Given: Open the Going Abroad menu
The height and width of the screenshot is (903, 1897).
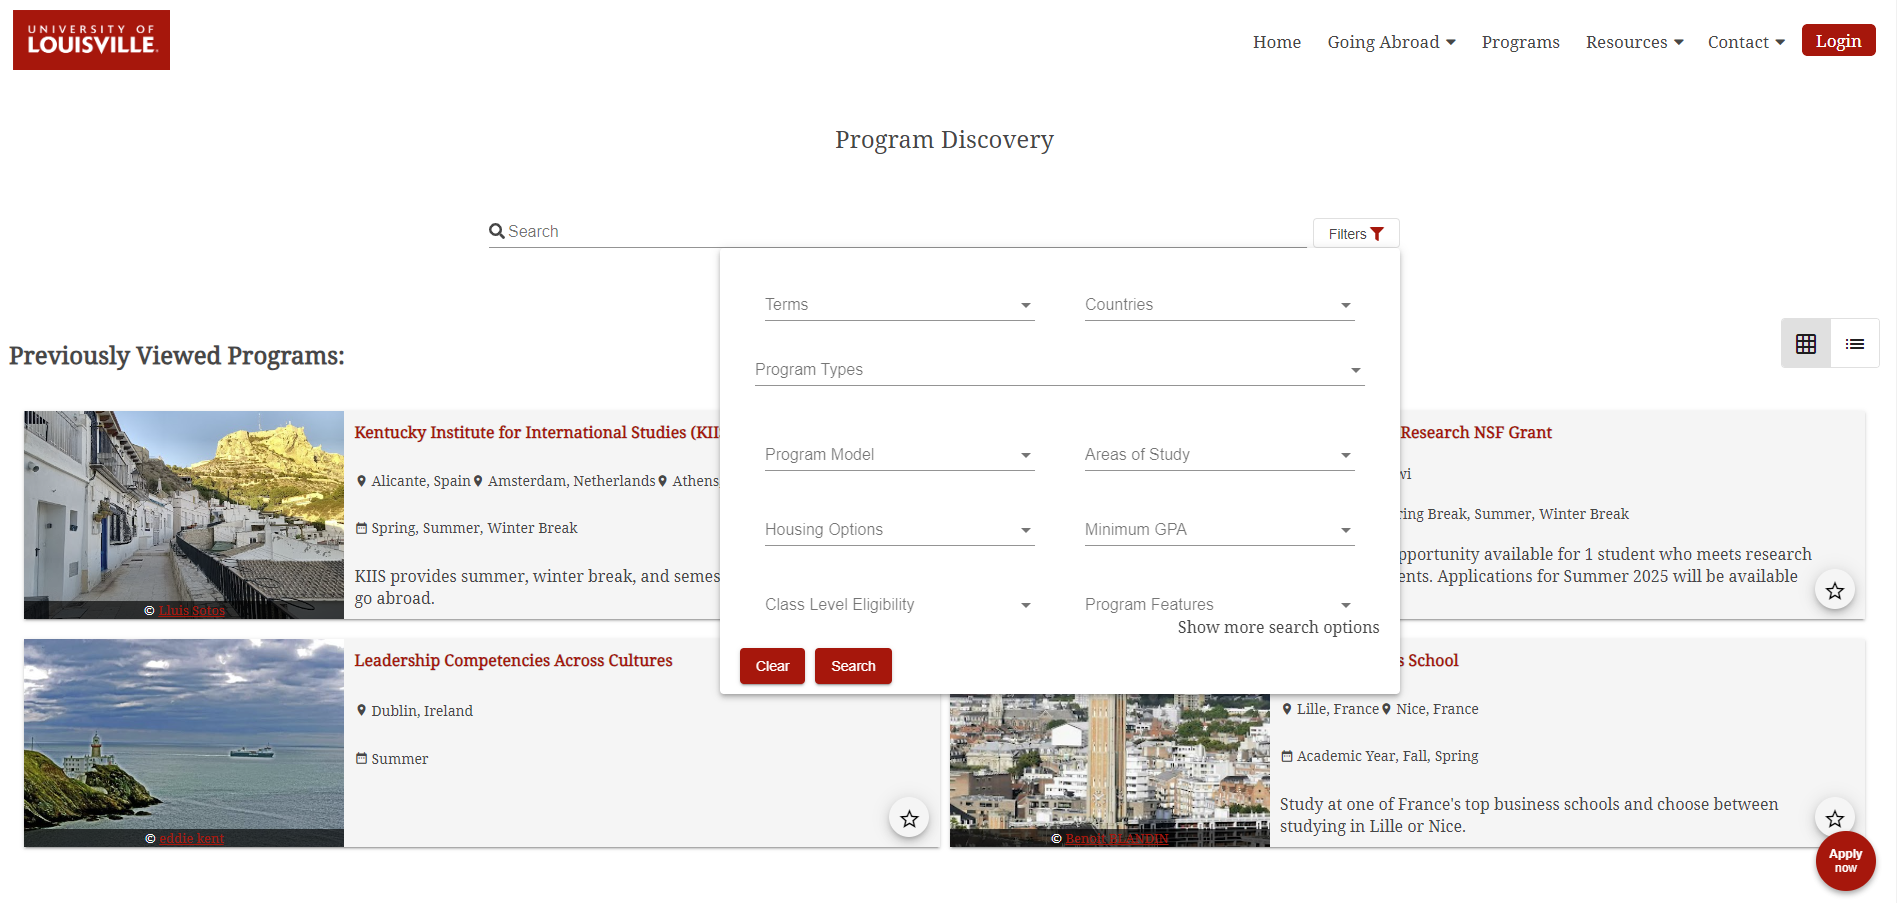Looking at the screenshot, I should tap(1391, 42).
